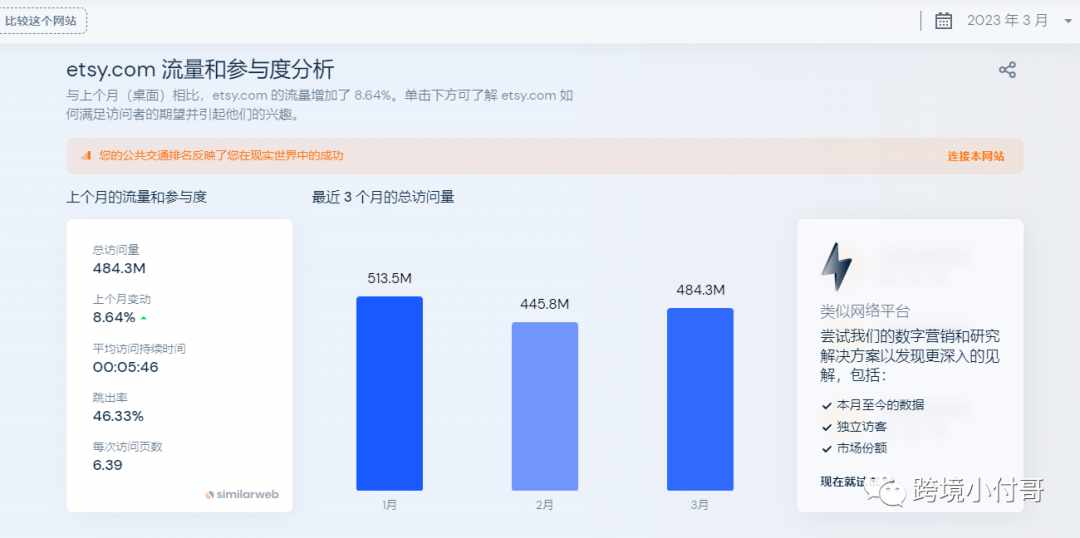The width and height of the screenshot is (1080, 538).
Task: Click the 每次访问页数 value 6.39
Action: click(x=107, y=465)
